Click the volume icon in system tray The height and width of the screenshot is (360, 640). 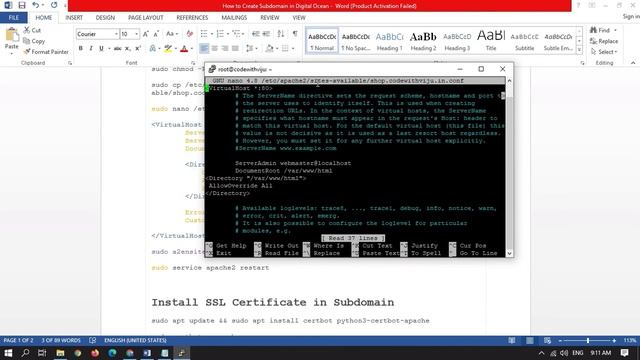pos(564,353)
